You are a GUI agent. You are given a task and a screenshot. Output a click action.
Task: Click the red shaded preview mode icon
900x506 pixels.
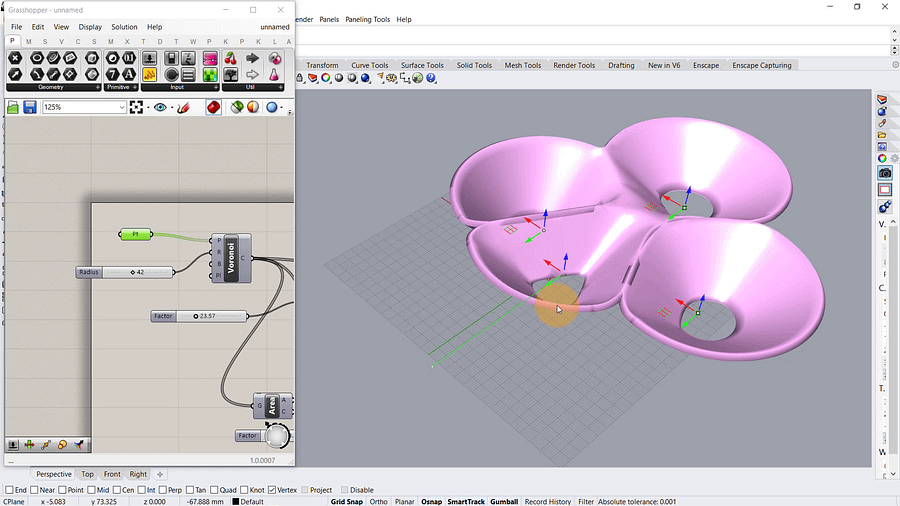pos(214,107)
